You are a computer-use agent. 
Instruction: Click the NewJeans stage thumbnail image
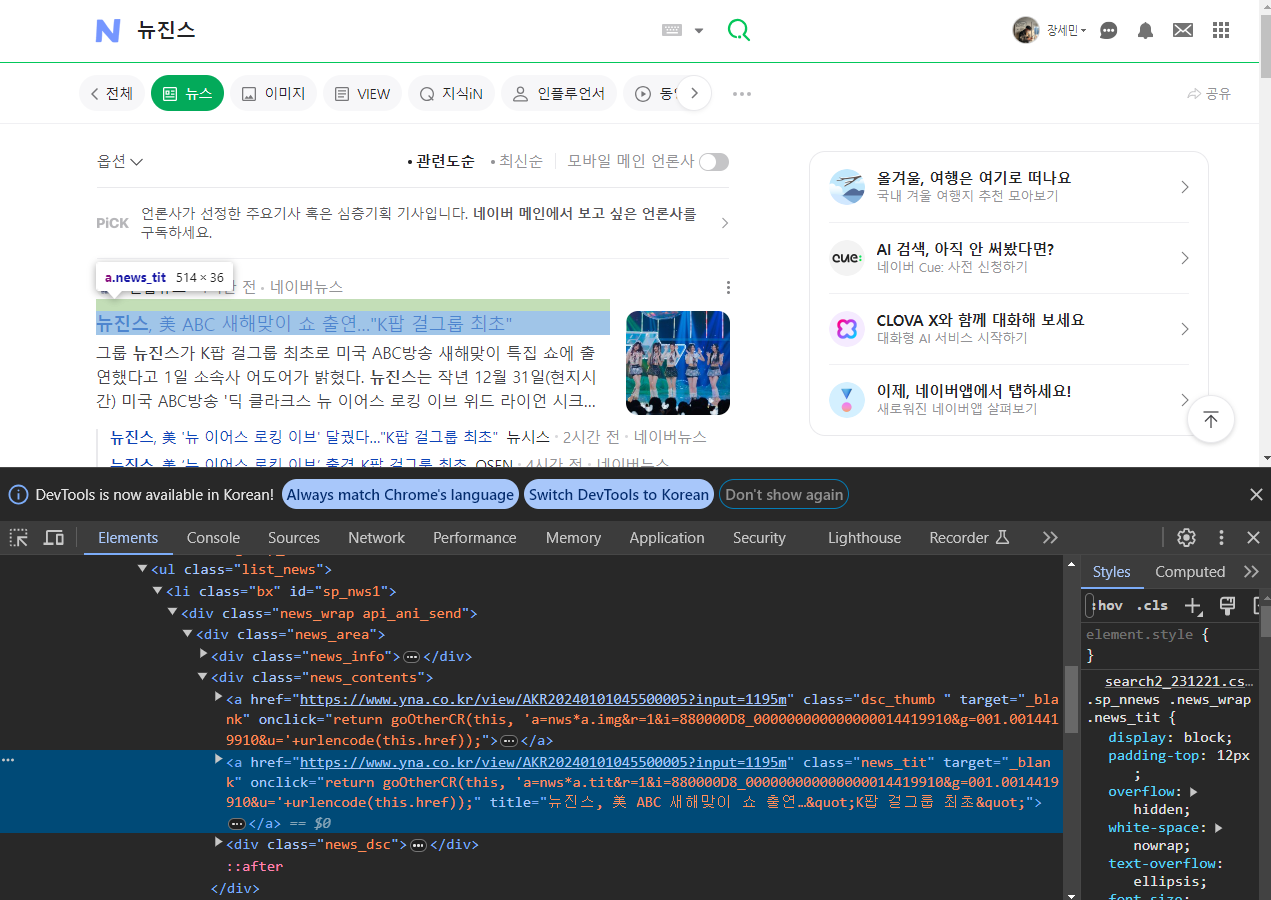tap(678, 363)
